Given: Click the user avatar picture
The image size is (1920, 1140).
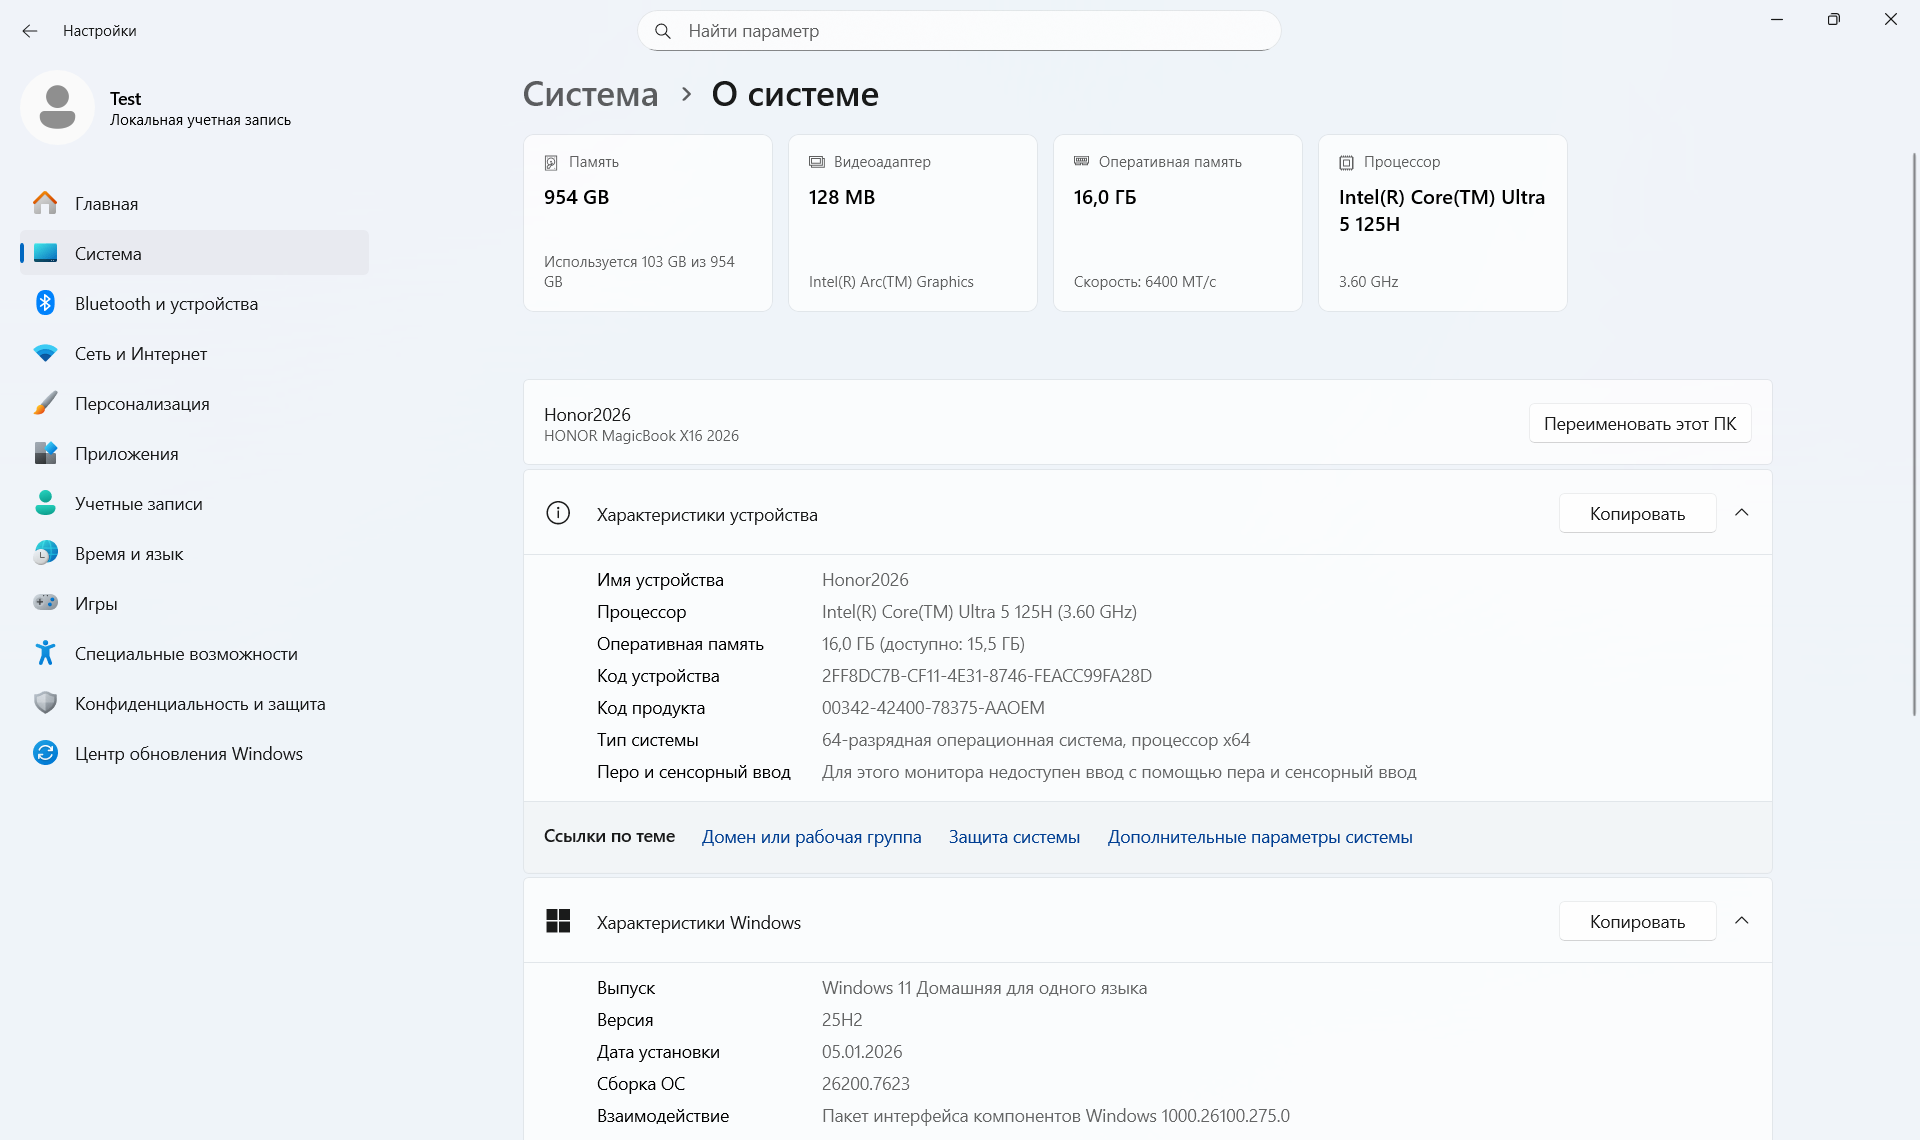Looking at the screenshot, I should (x=57, y=107).
